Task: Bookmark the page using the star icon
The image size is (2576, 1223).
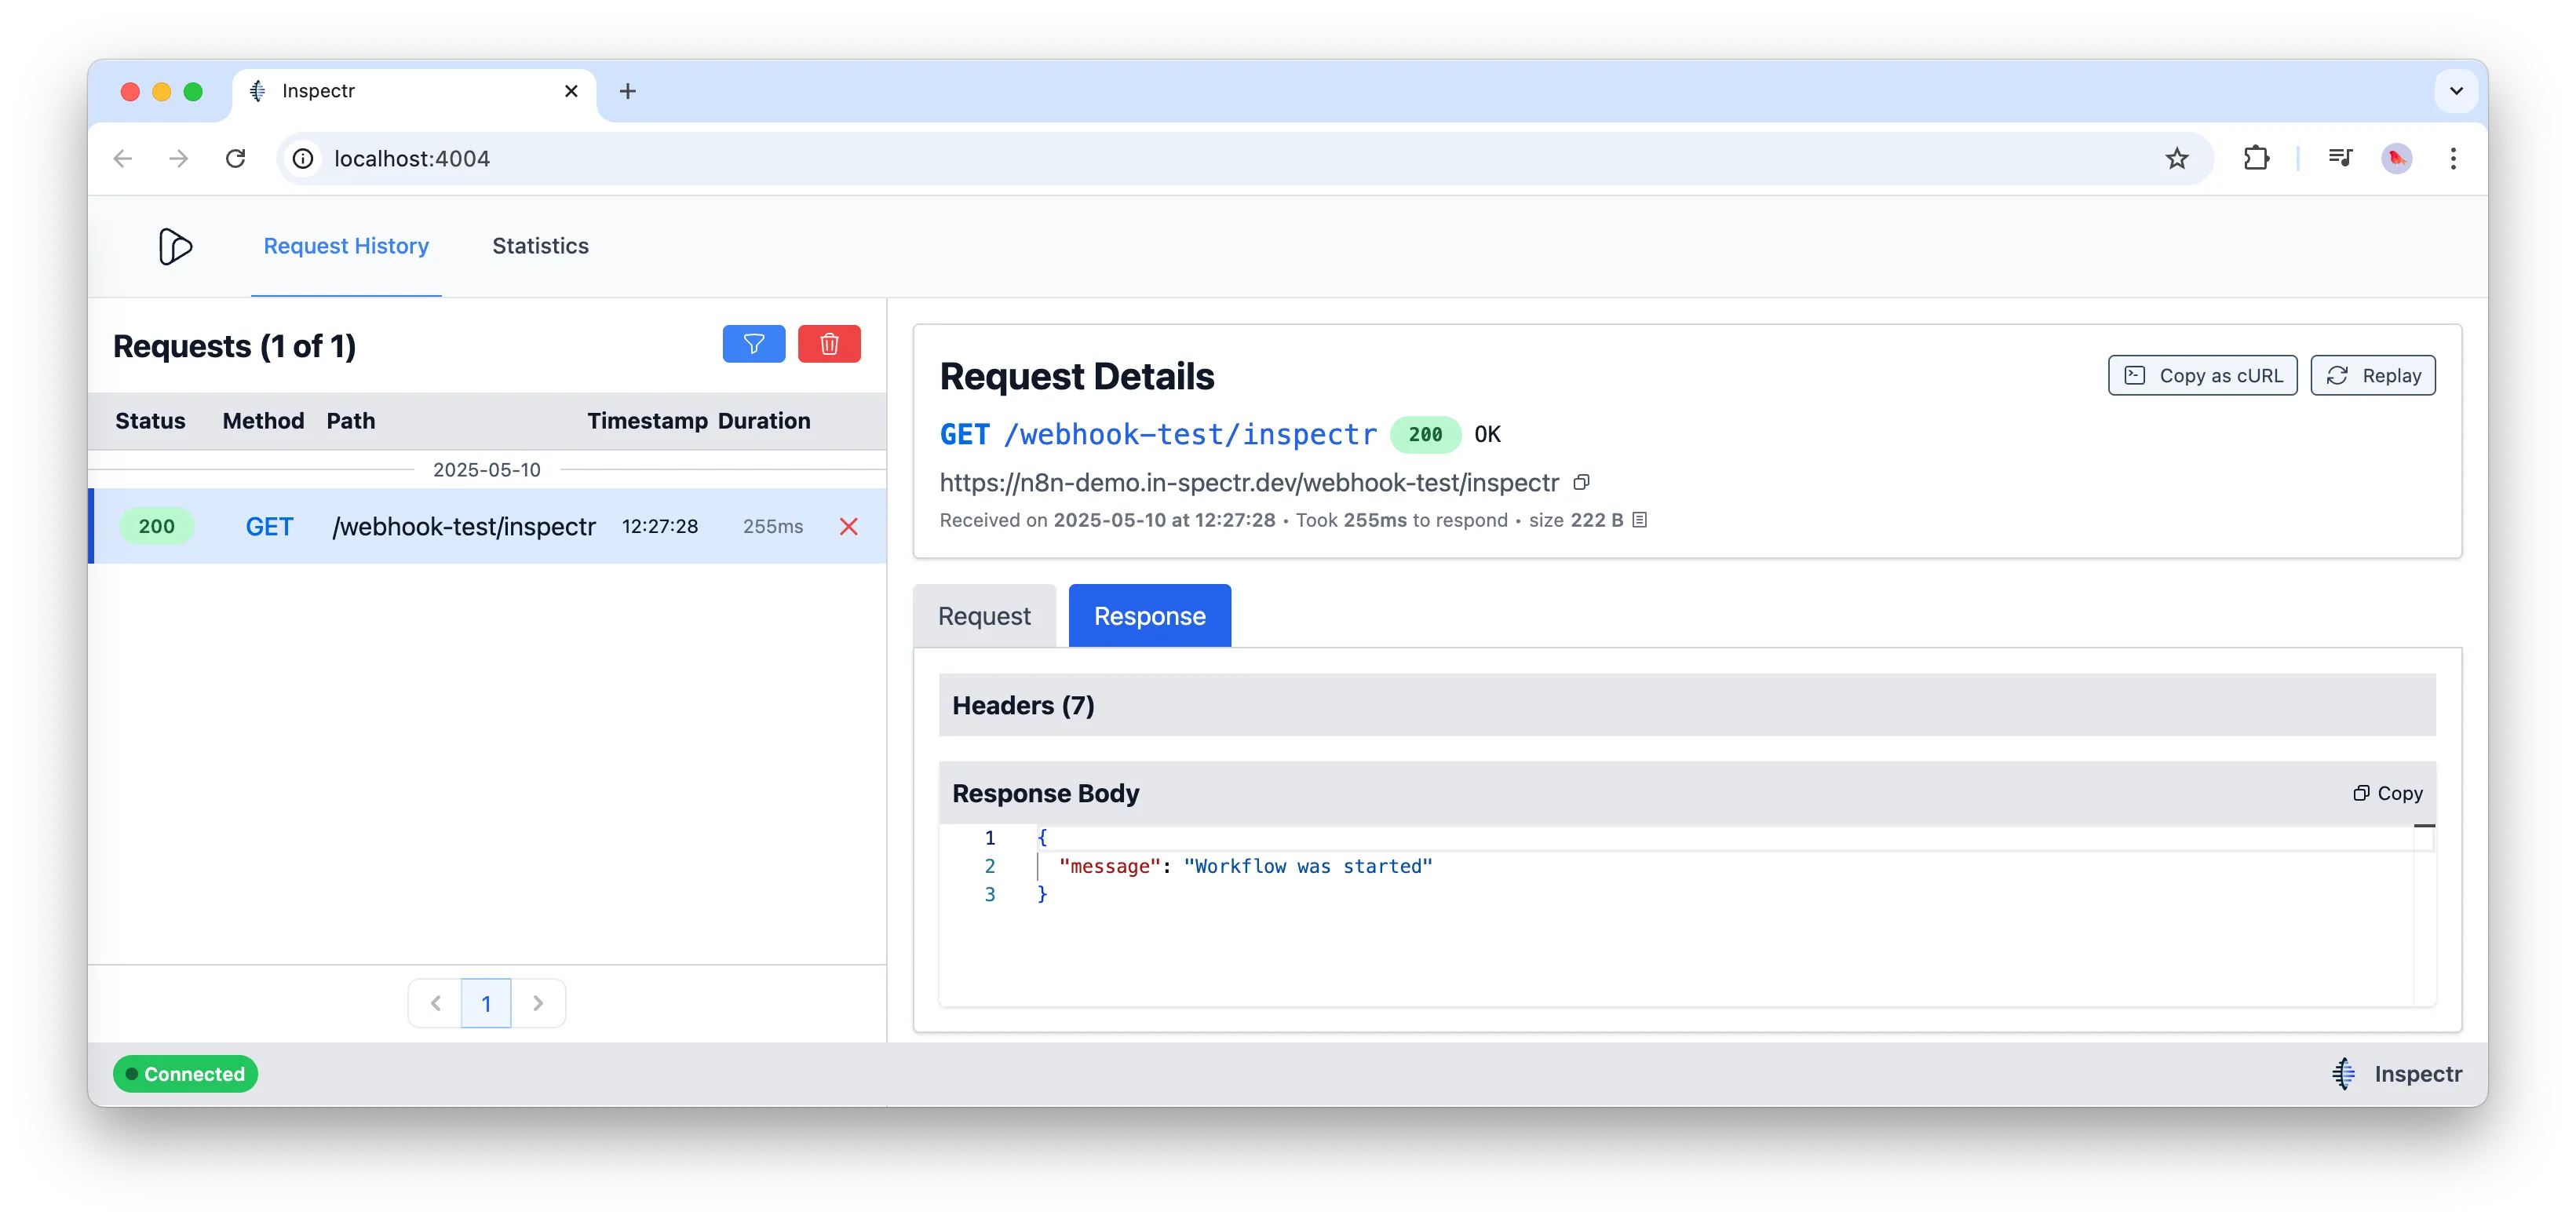Action: [x=2177, y=158]
